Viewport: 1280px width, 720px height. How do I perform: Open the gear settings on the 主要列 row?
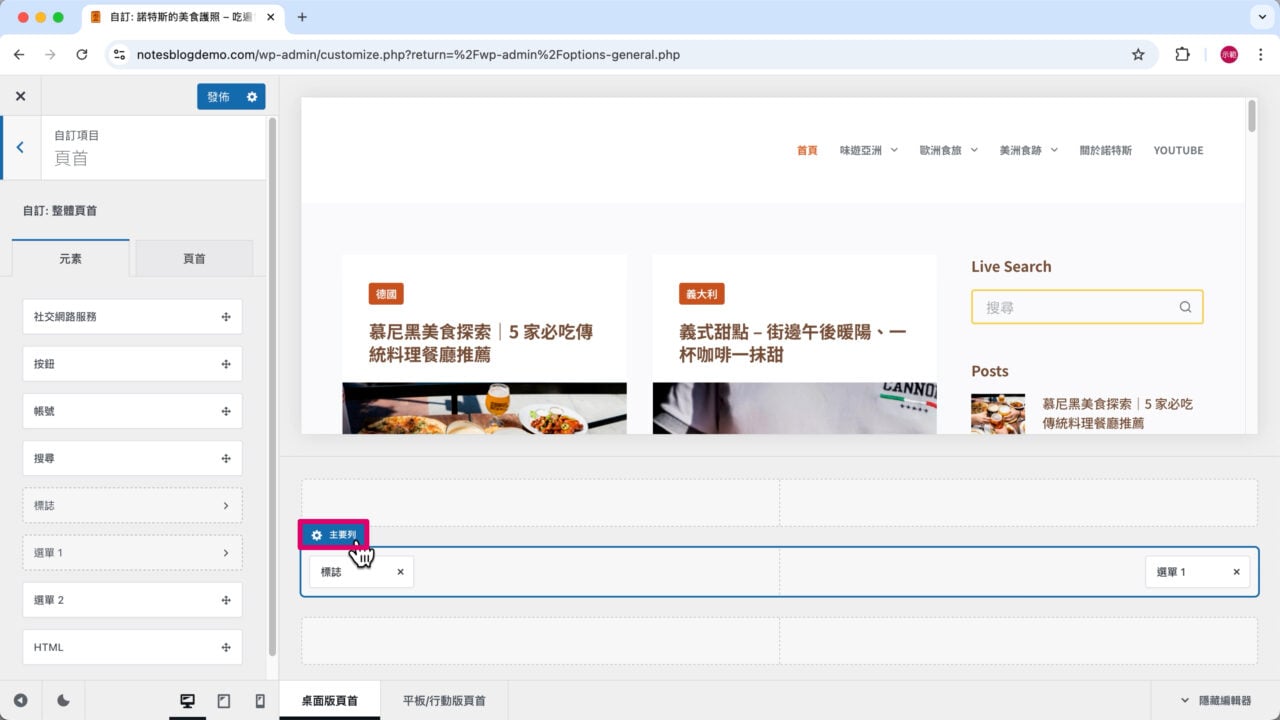pyautogui.click(x=316, y=535)
